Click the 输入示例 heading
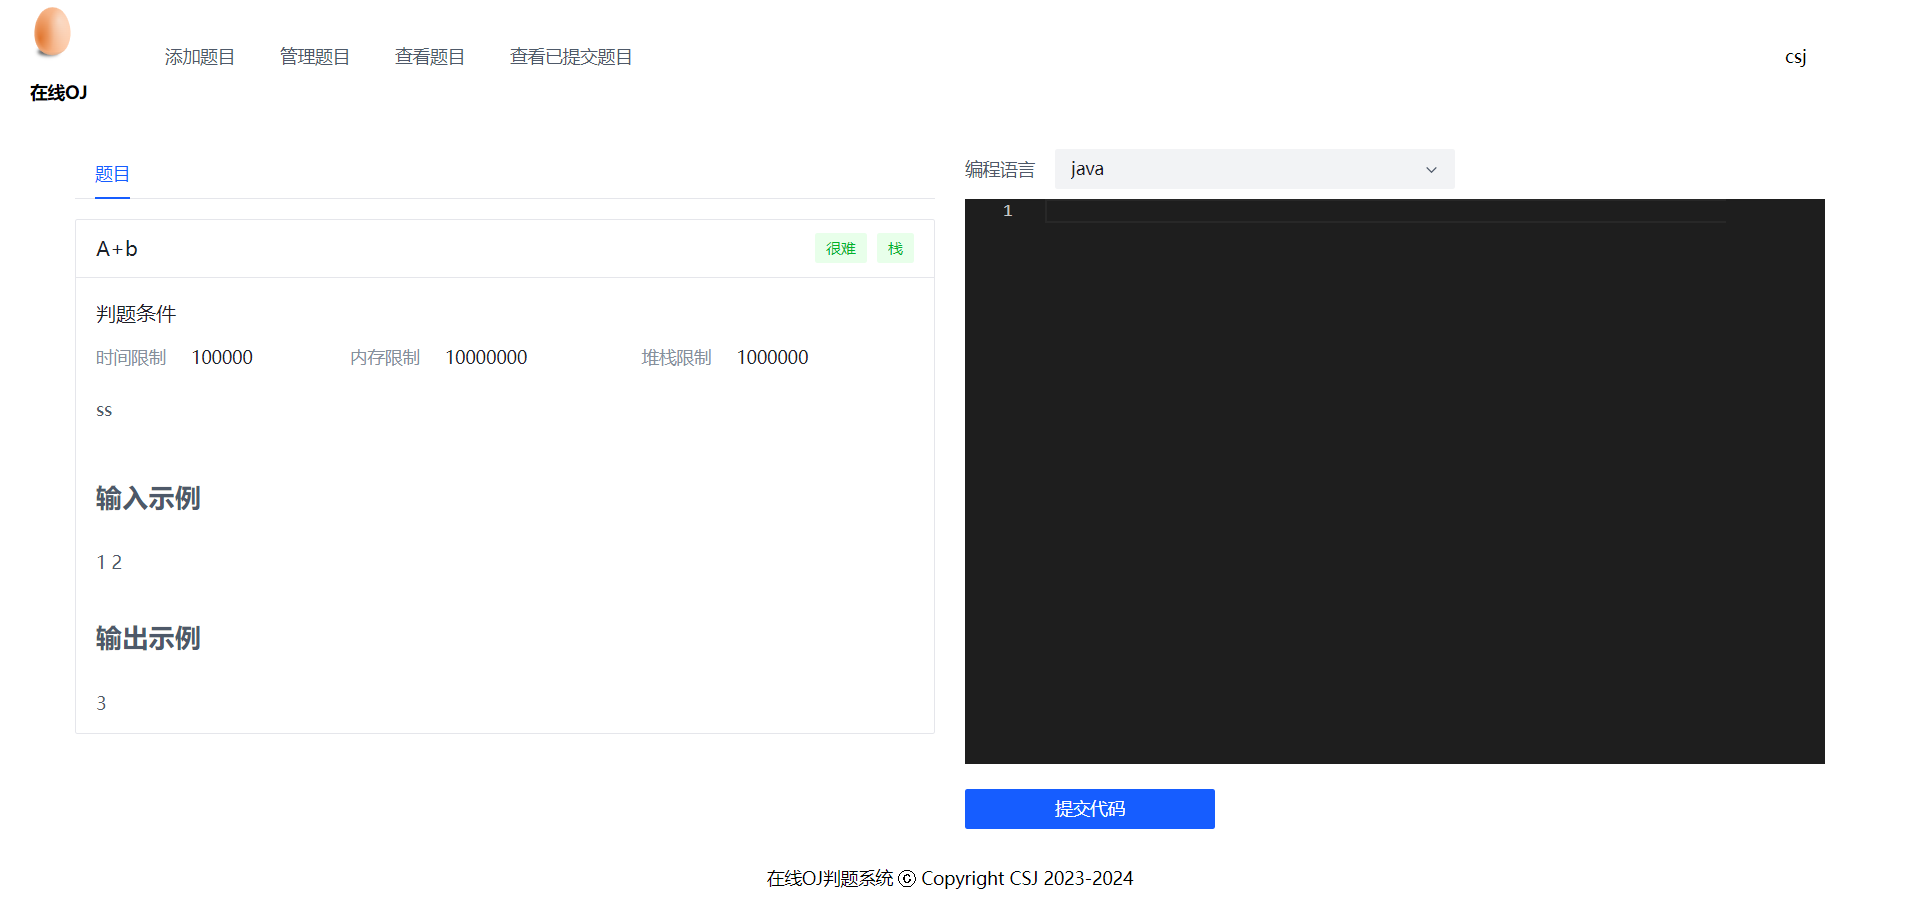Viewport: 1906px width, 907px height. (x=148, y=498)
